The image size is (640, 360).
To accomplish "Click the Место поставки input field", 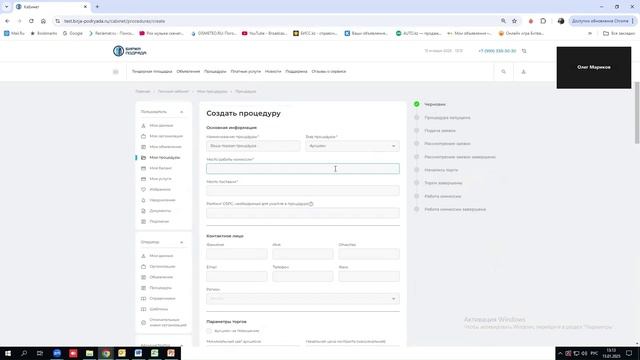I will tap(303, 191).
